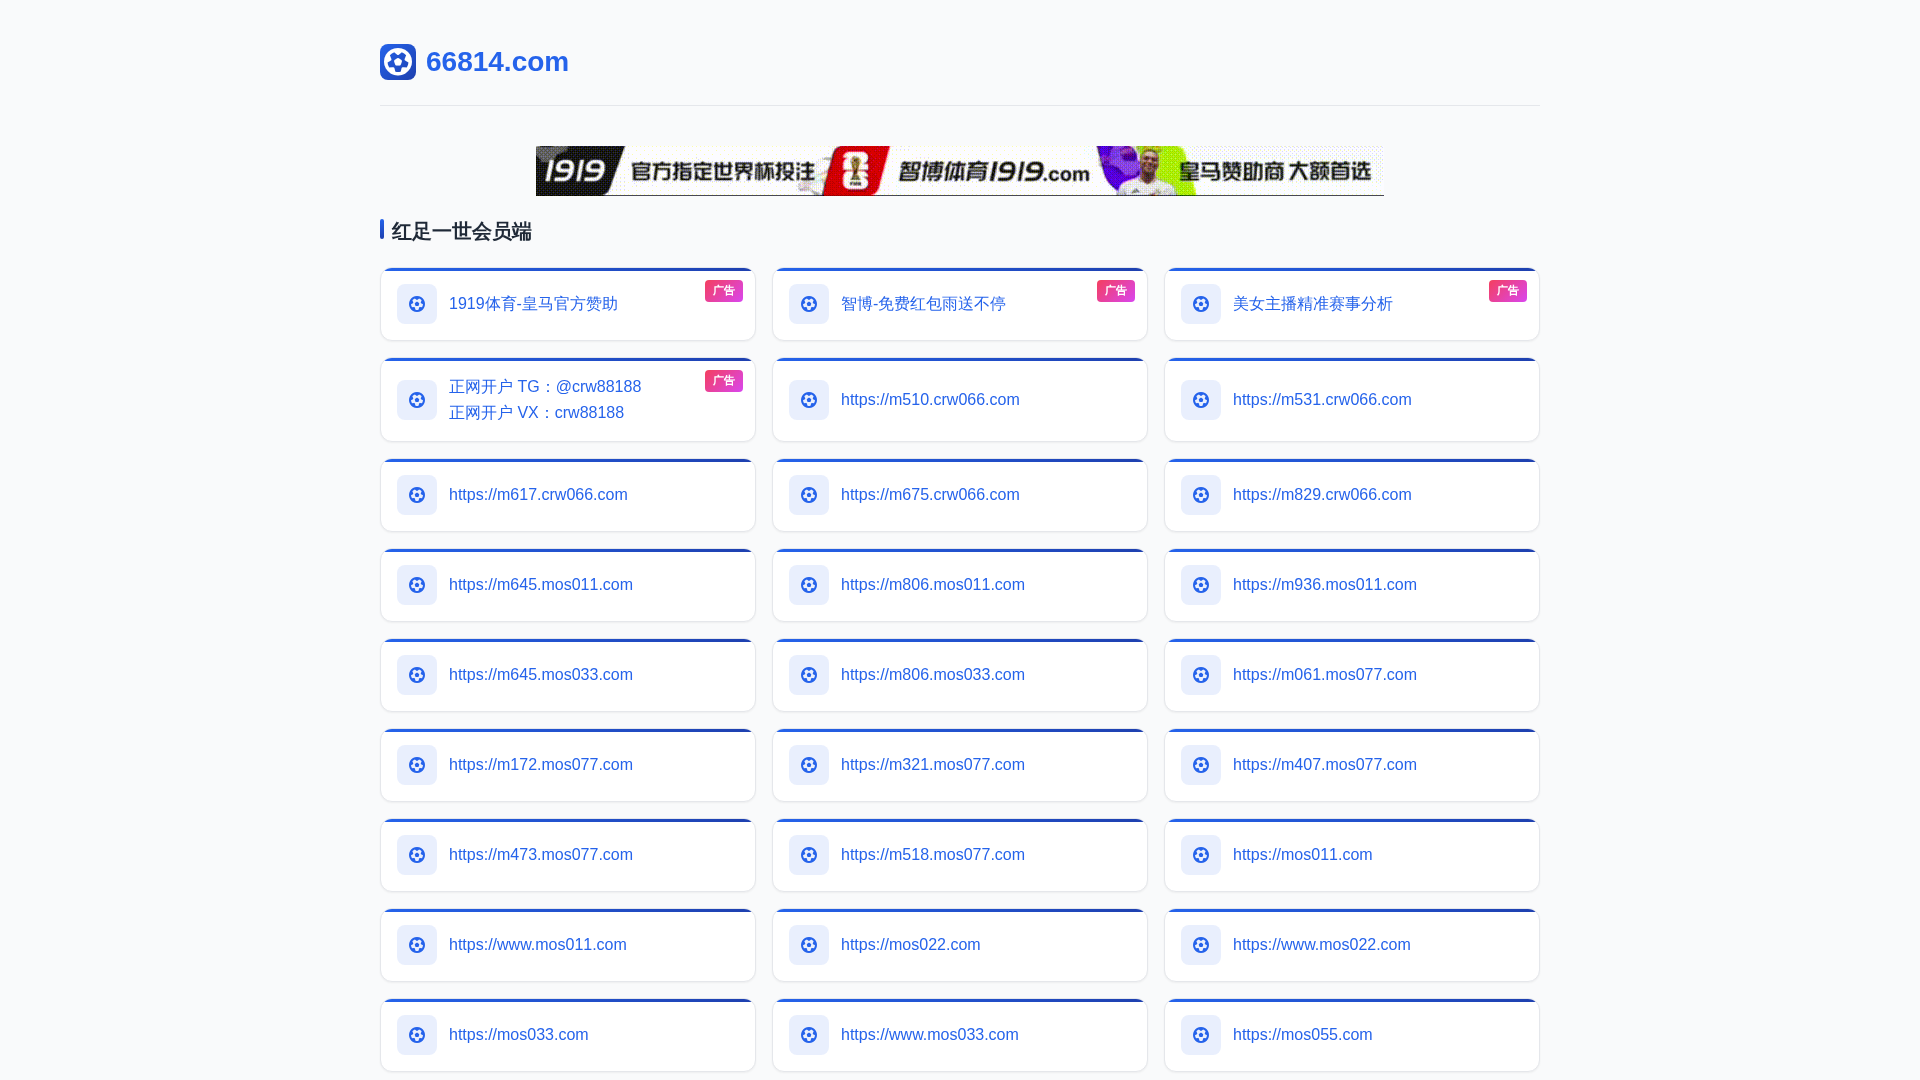The width and height of the screenshot is (1920, 1080).
Task: Click soccer icon beside www.mos011.com
Action: pyautogui.click(x=417, y=945)
